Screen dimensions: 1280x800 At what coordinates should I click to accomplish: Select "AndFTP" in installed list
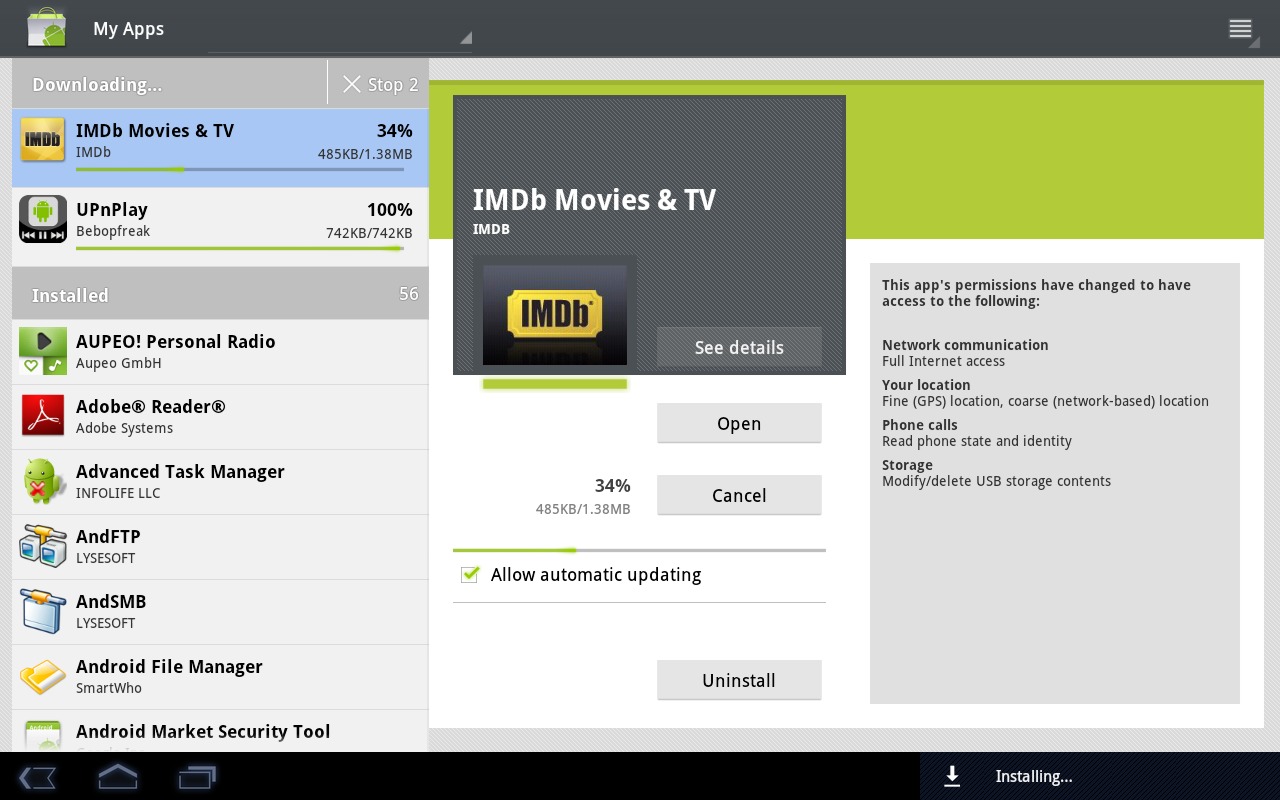pyautogui.click(x=108, y=536)
